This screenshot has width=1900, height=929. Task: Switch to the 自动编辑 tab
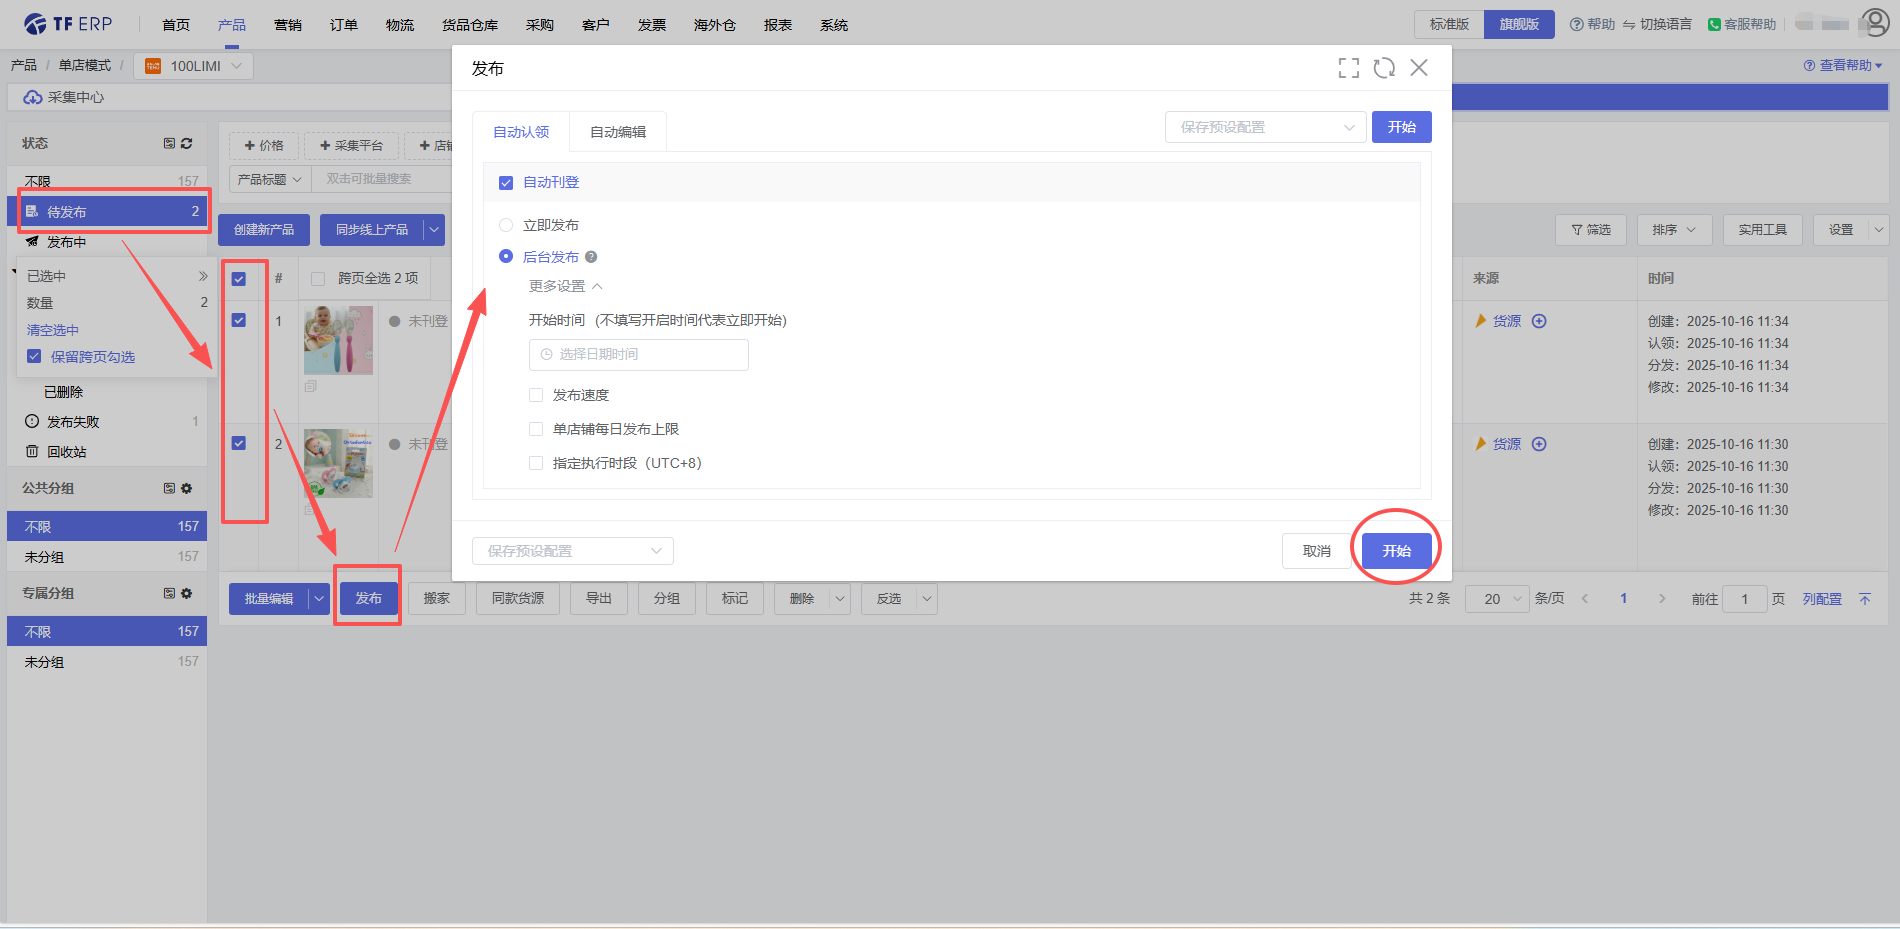[x=617, y=132]
